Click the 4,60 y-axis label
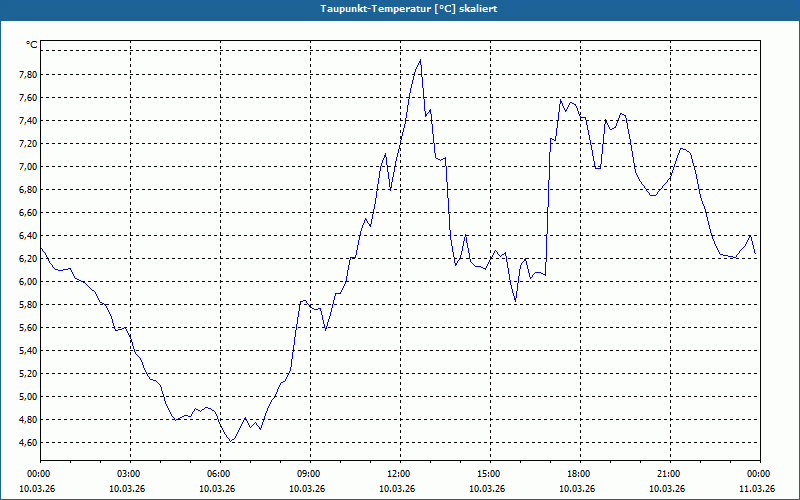 27,443
